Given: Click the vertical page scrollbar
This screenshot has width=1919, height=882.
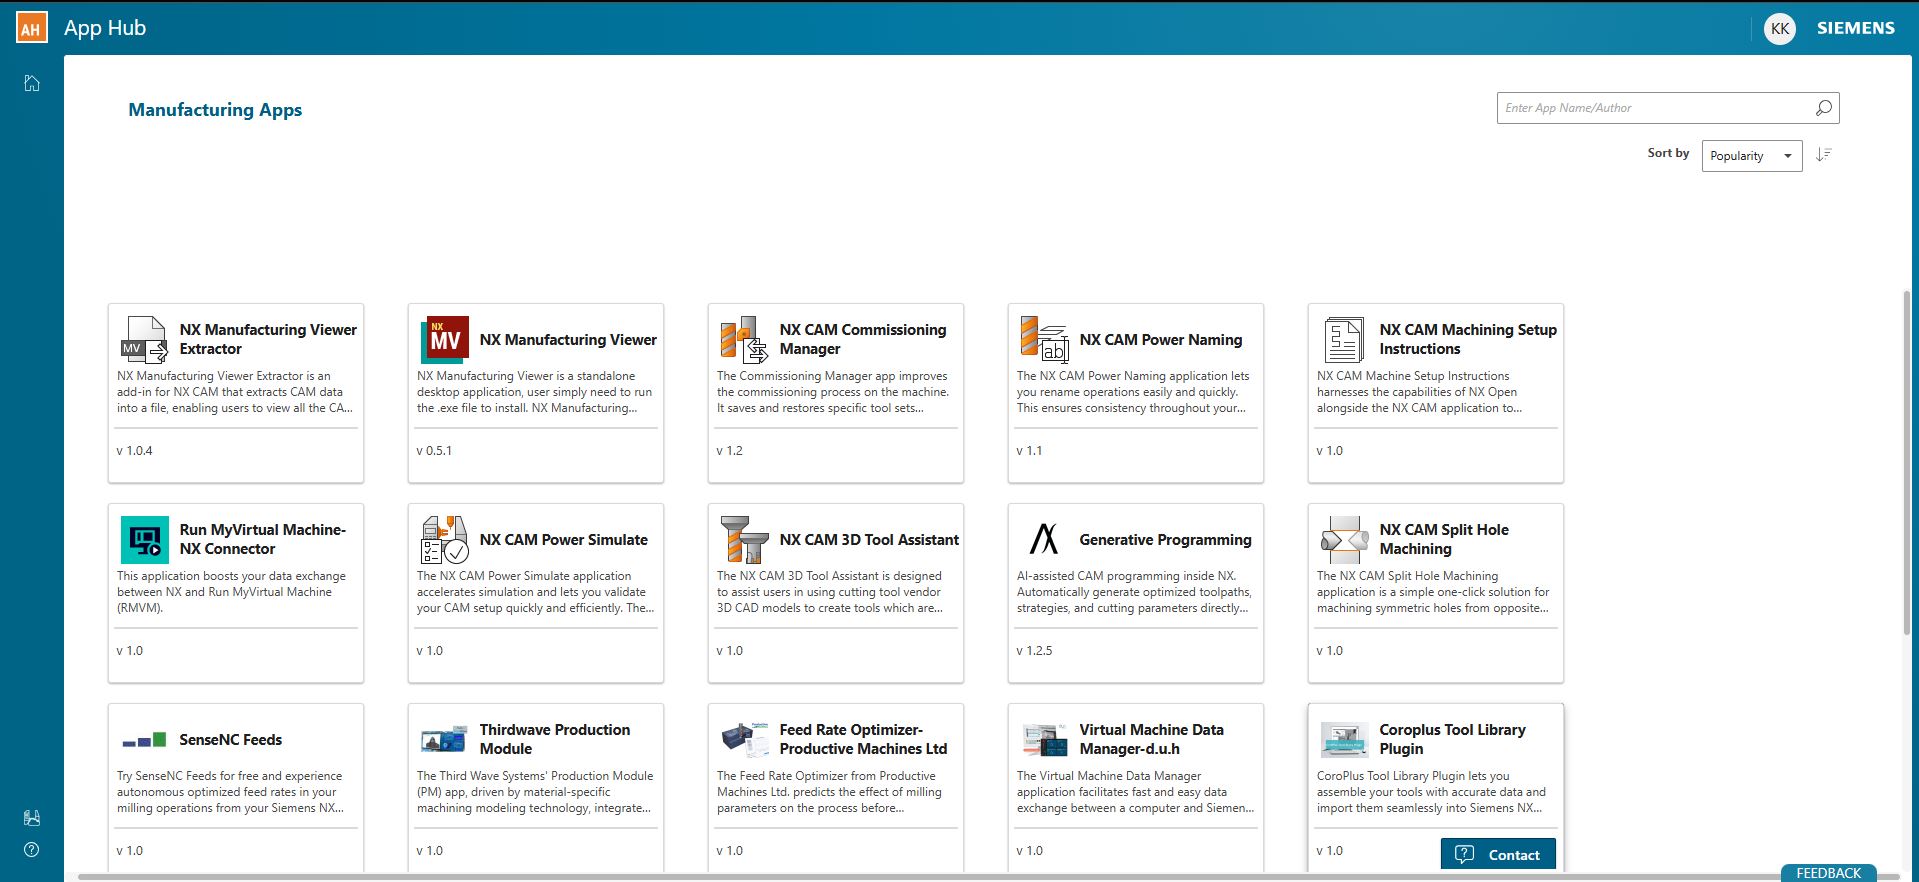Looking at the screenshot, I should (x=1906, y=460).
